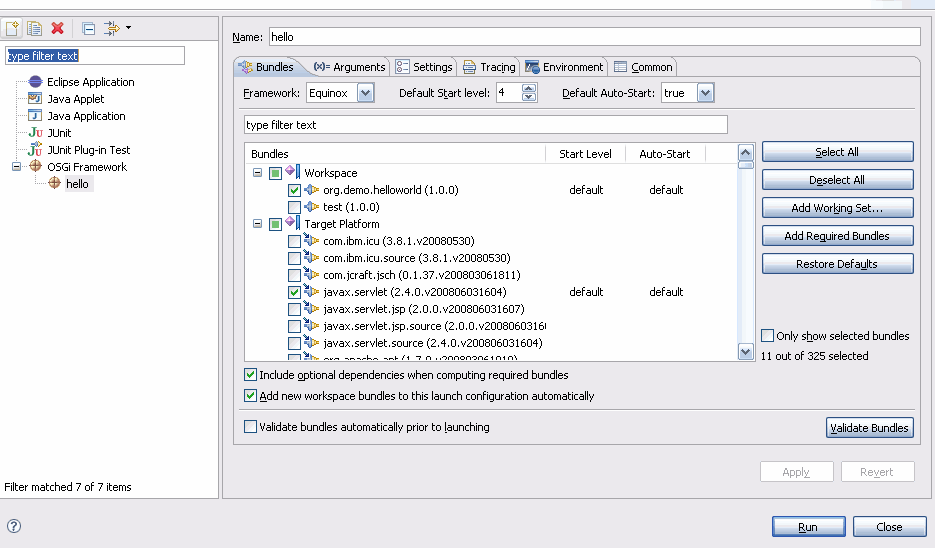Open the Settings tab

coord(424,67)
